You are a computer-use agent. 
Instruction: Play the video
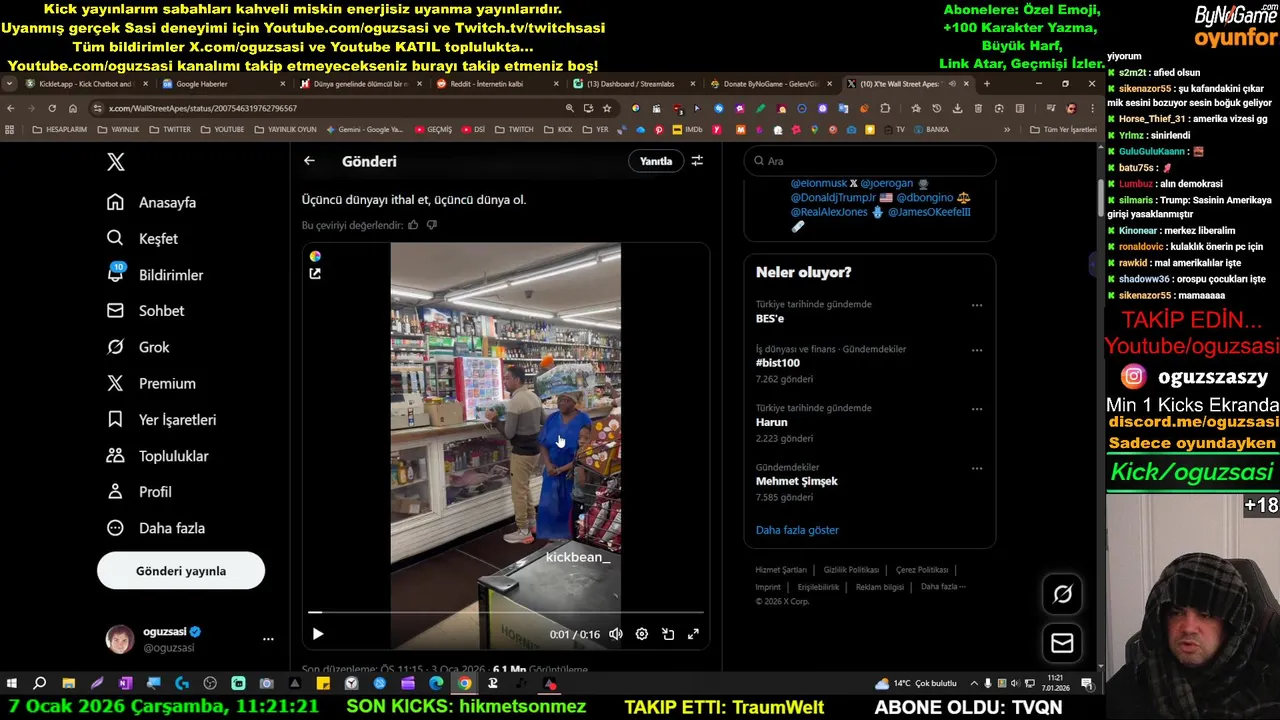coord(318,634)
